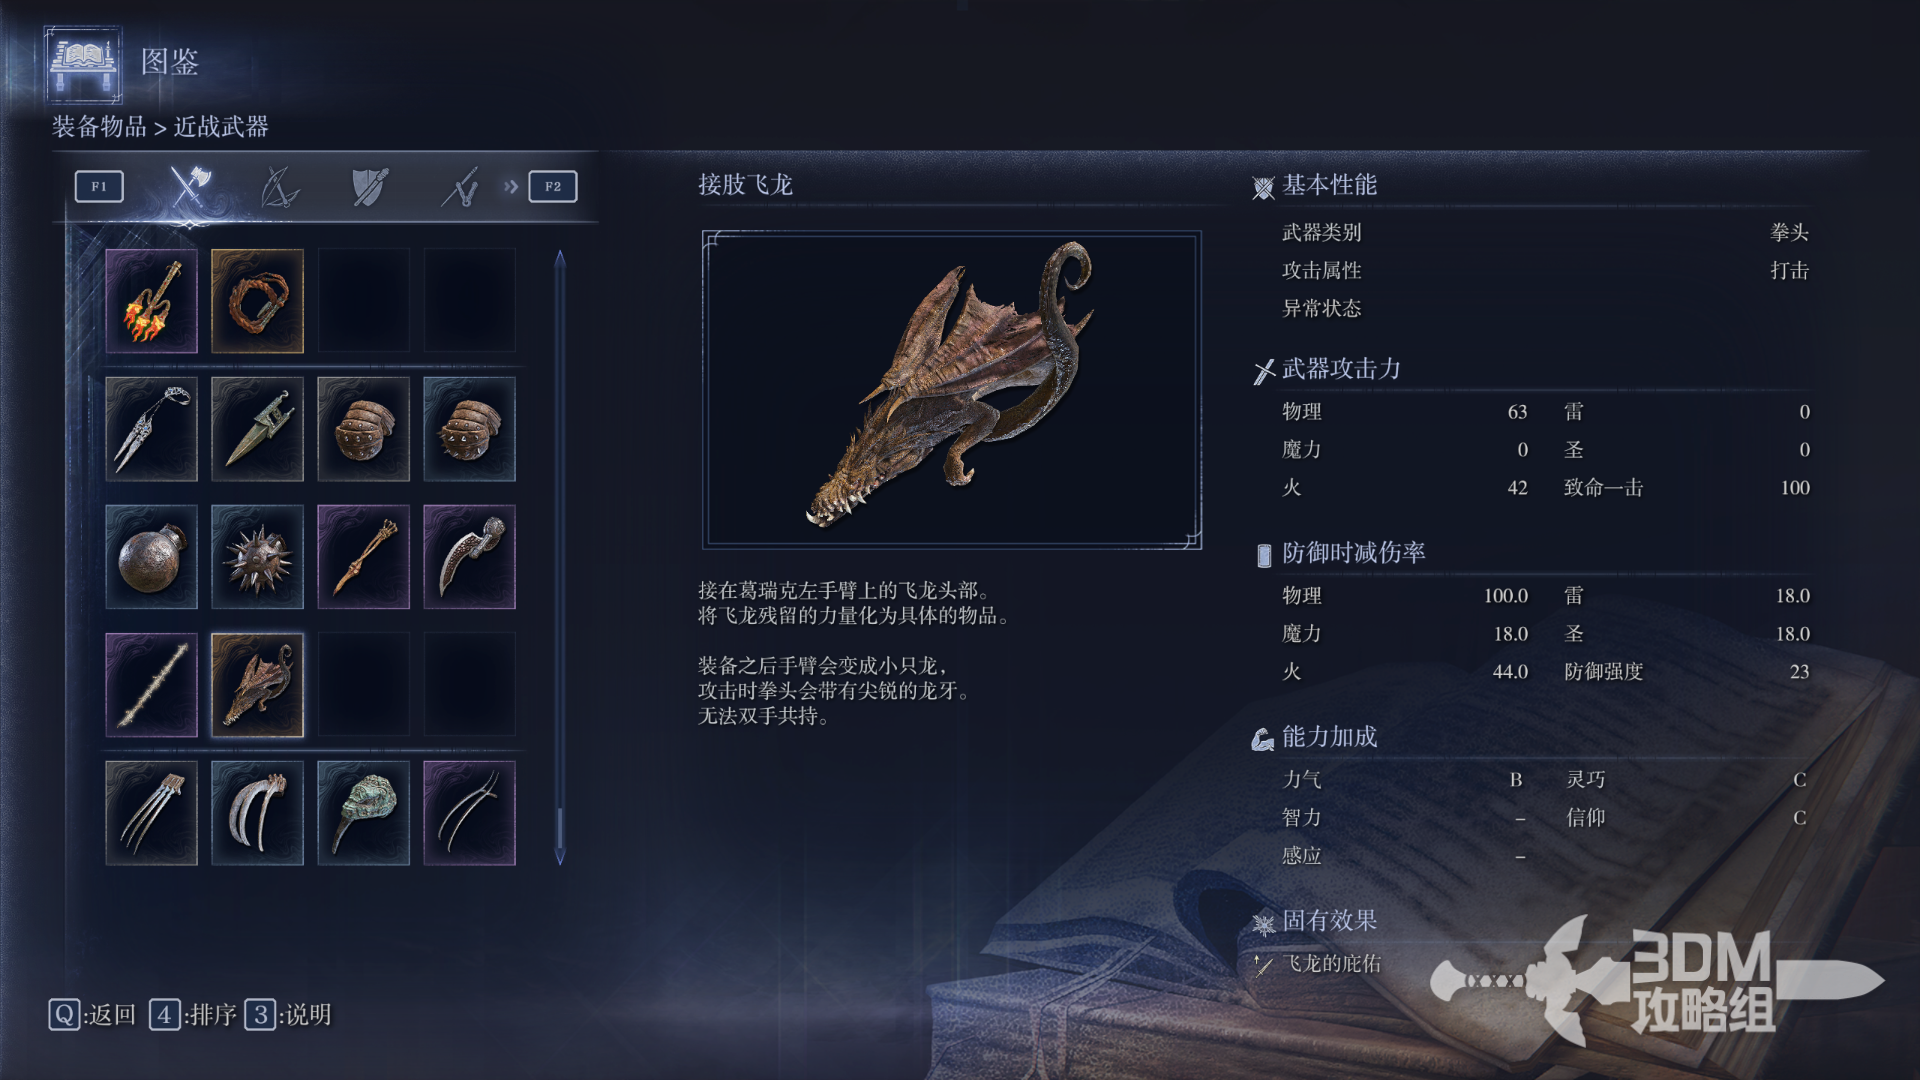Pick the curved bone claws icon
This screenshot has width=1920, height=1080.
(258, 813)
